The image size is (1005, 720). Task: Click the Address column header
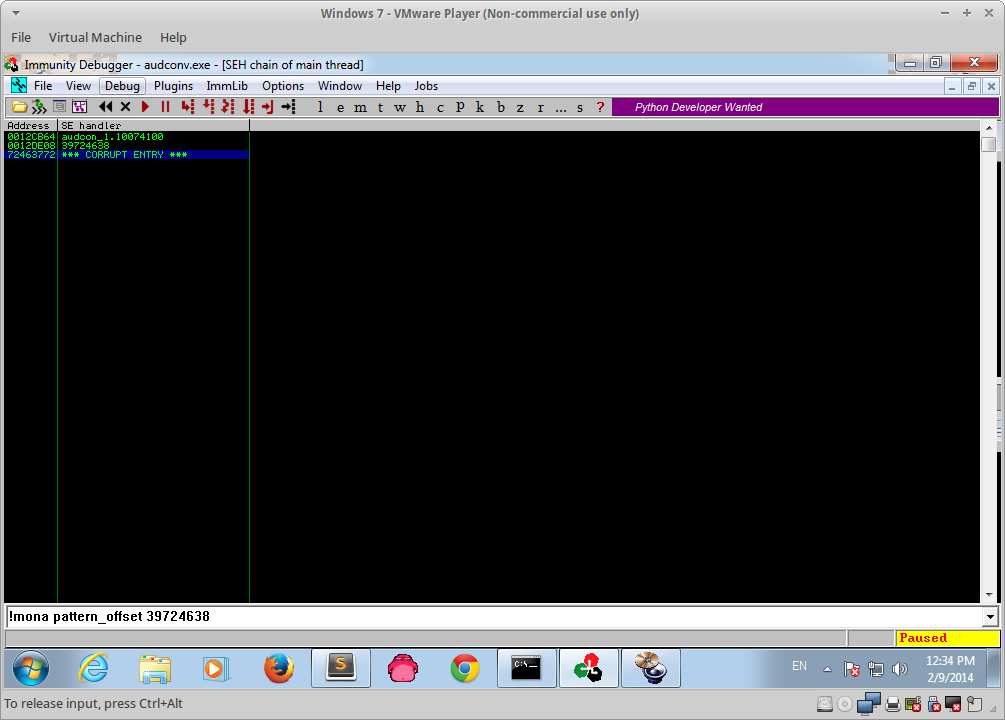click(x=31, y=126)
